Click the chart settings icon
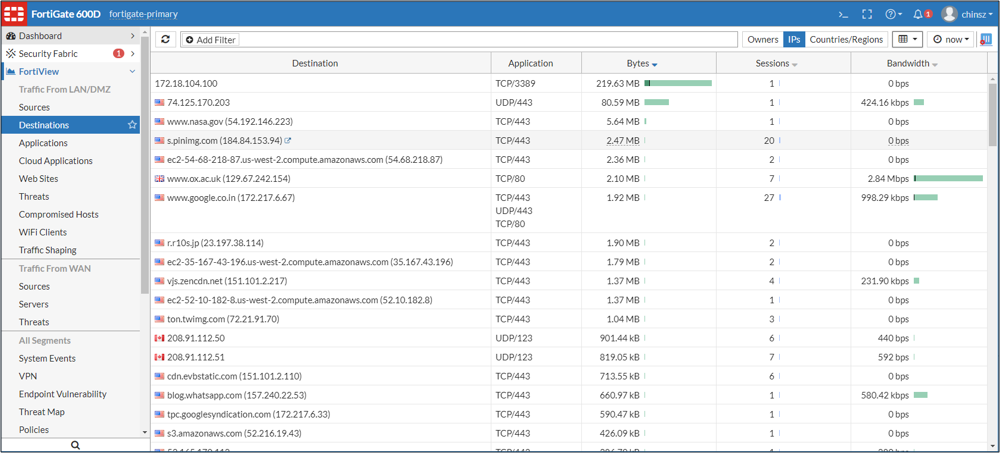 986,40
